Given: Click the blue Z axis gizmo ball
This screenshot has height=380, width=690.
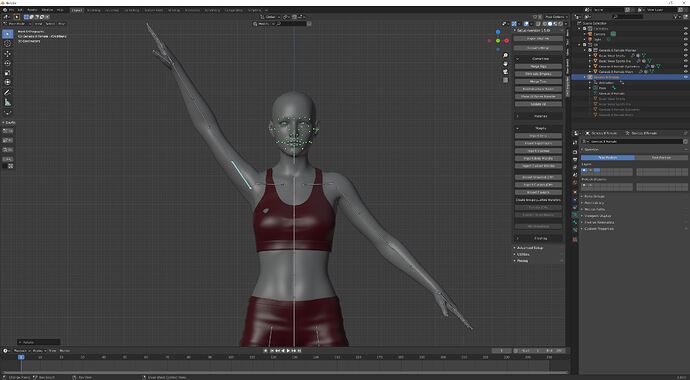Looking at the screenshot, I should pos(498,32).
